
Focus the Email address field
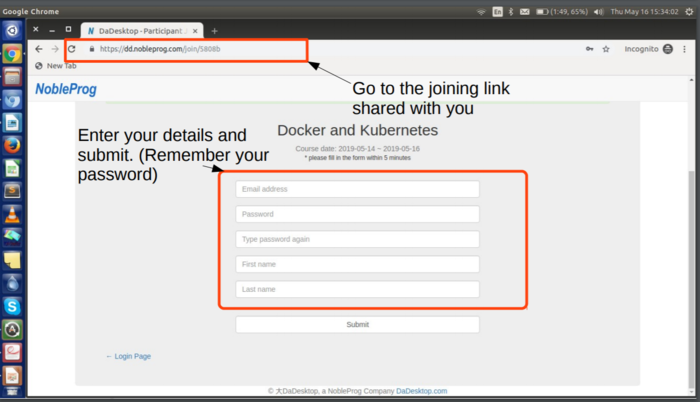pos(358,189)
